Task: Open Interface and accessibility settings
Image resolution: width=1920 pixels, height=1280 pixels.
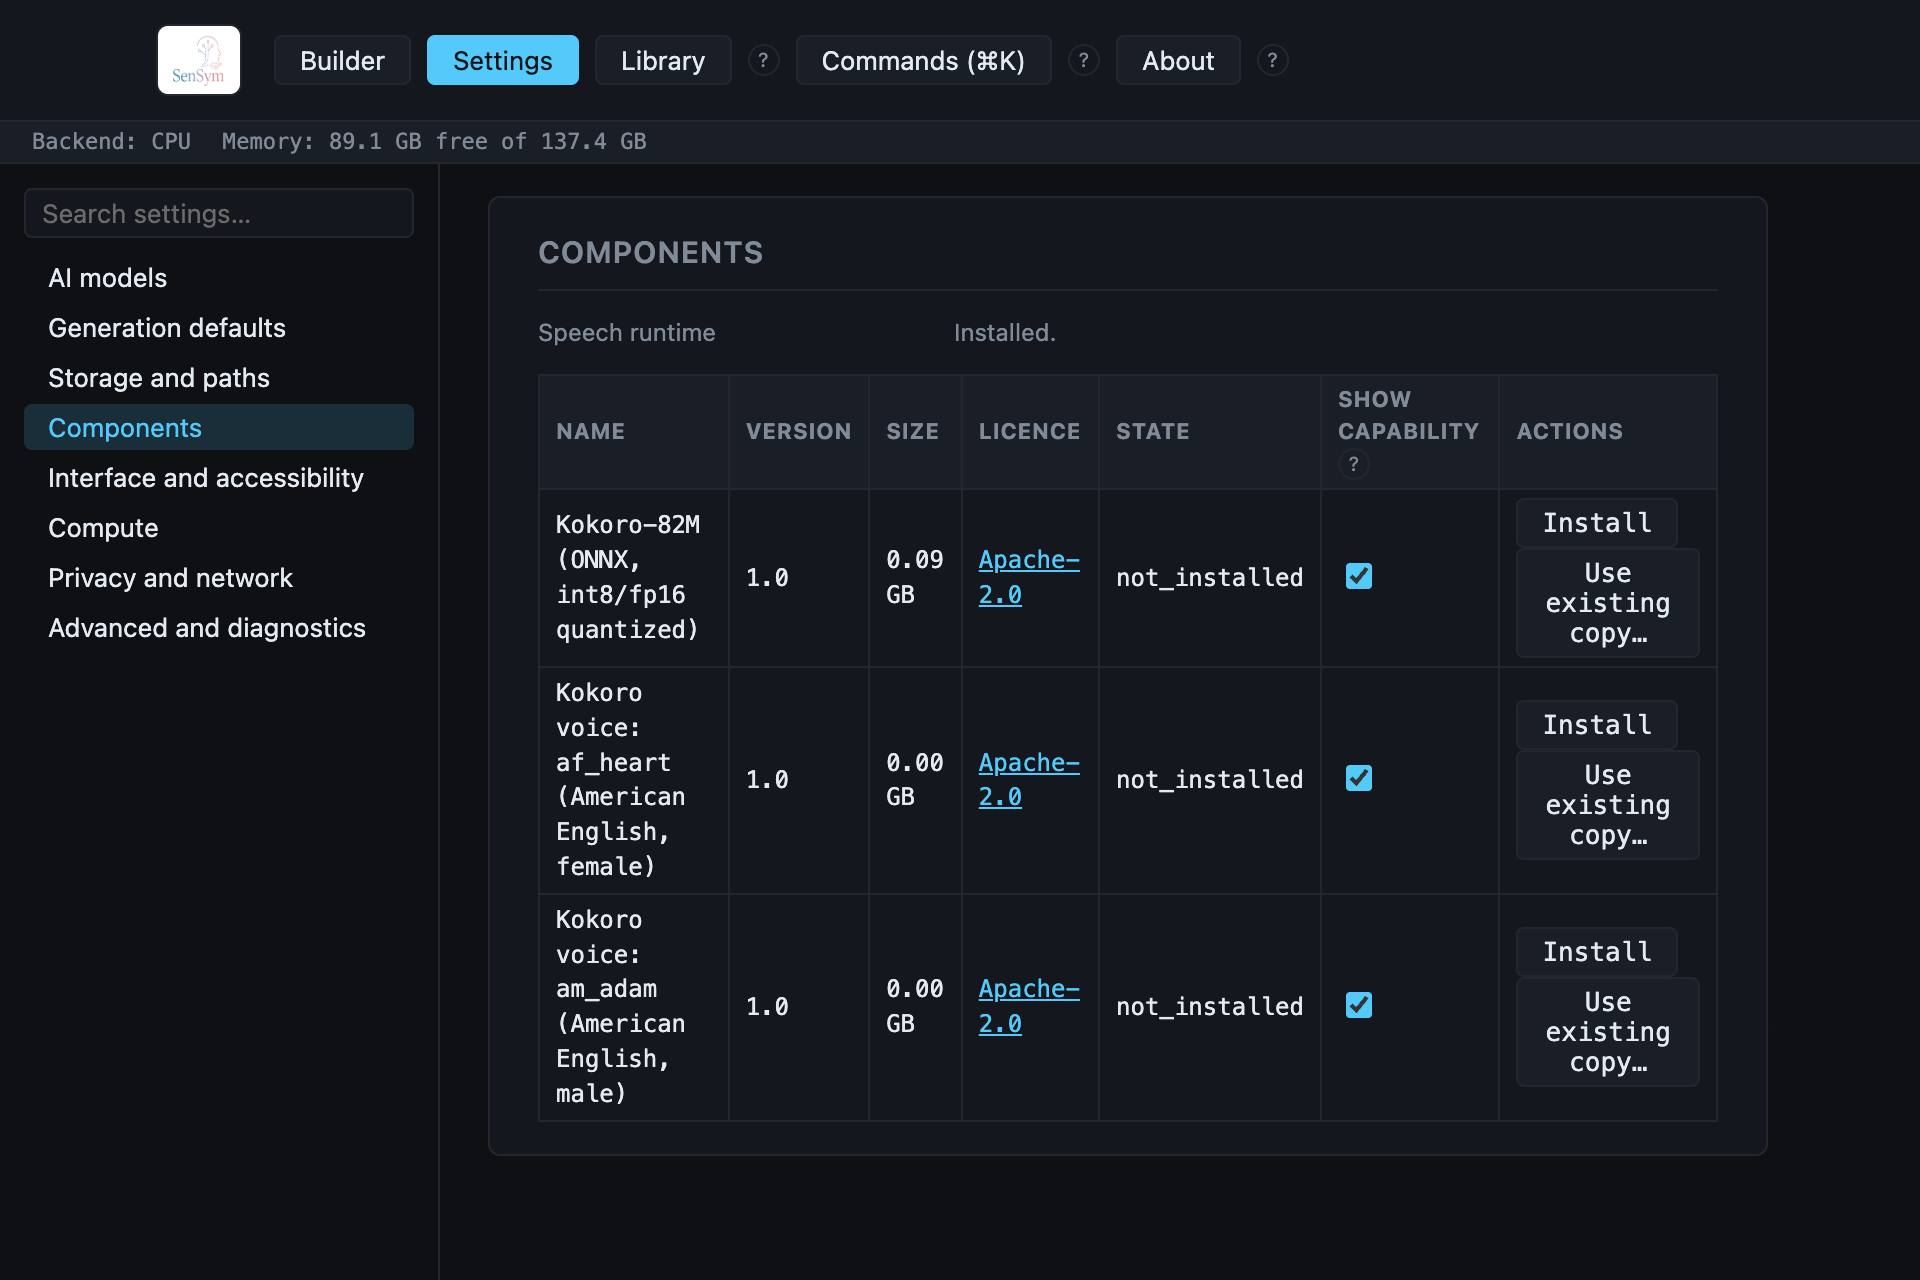Action: 219,477
